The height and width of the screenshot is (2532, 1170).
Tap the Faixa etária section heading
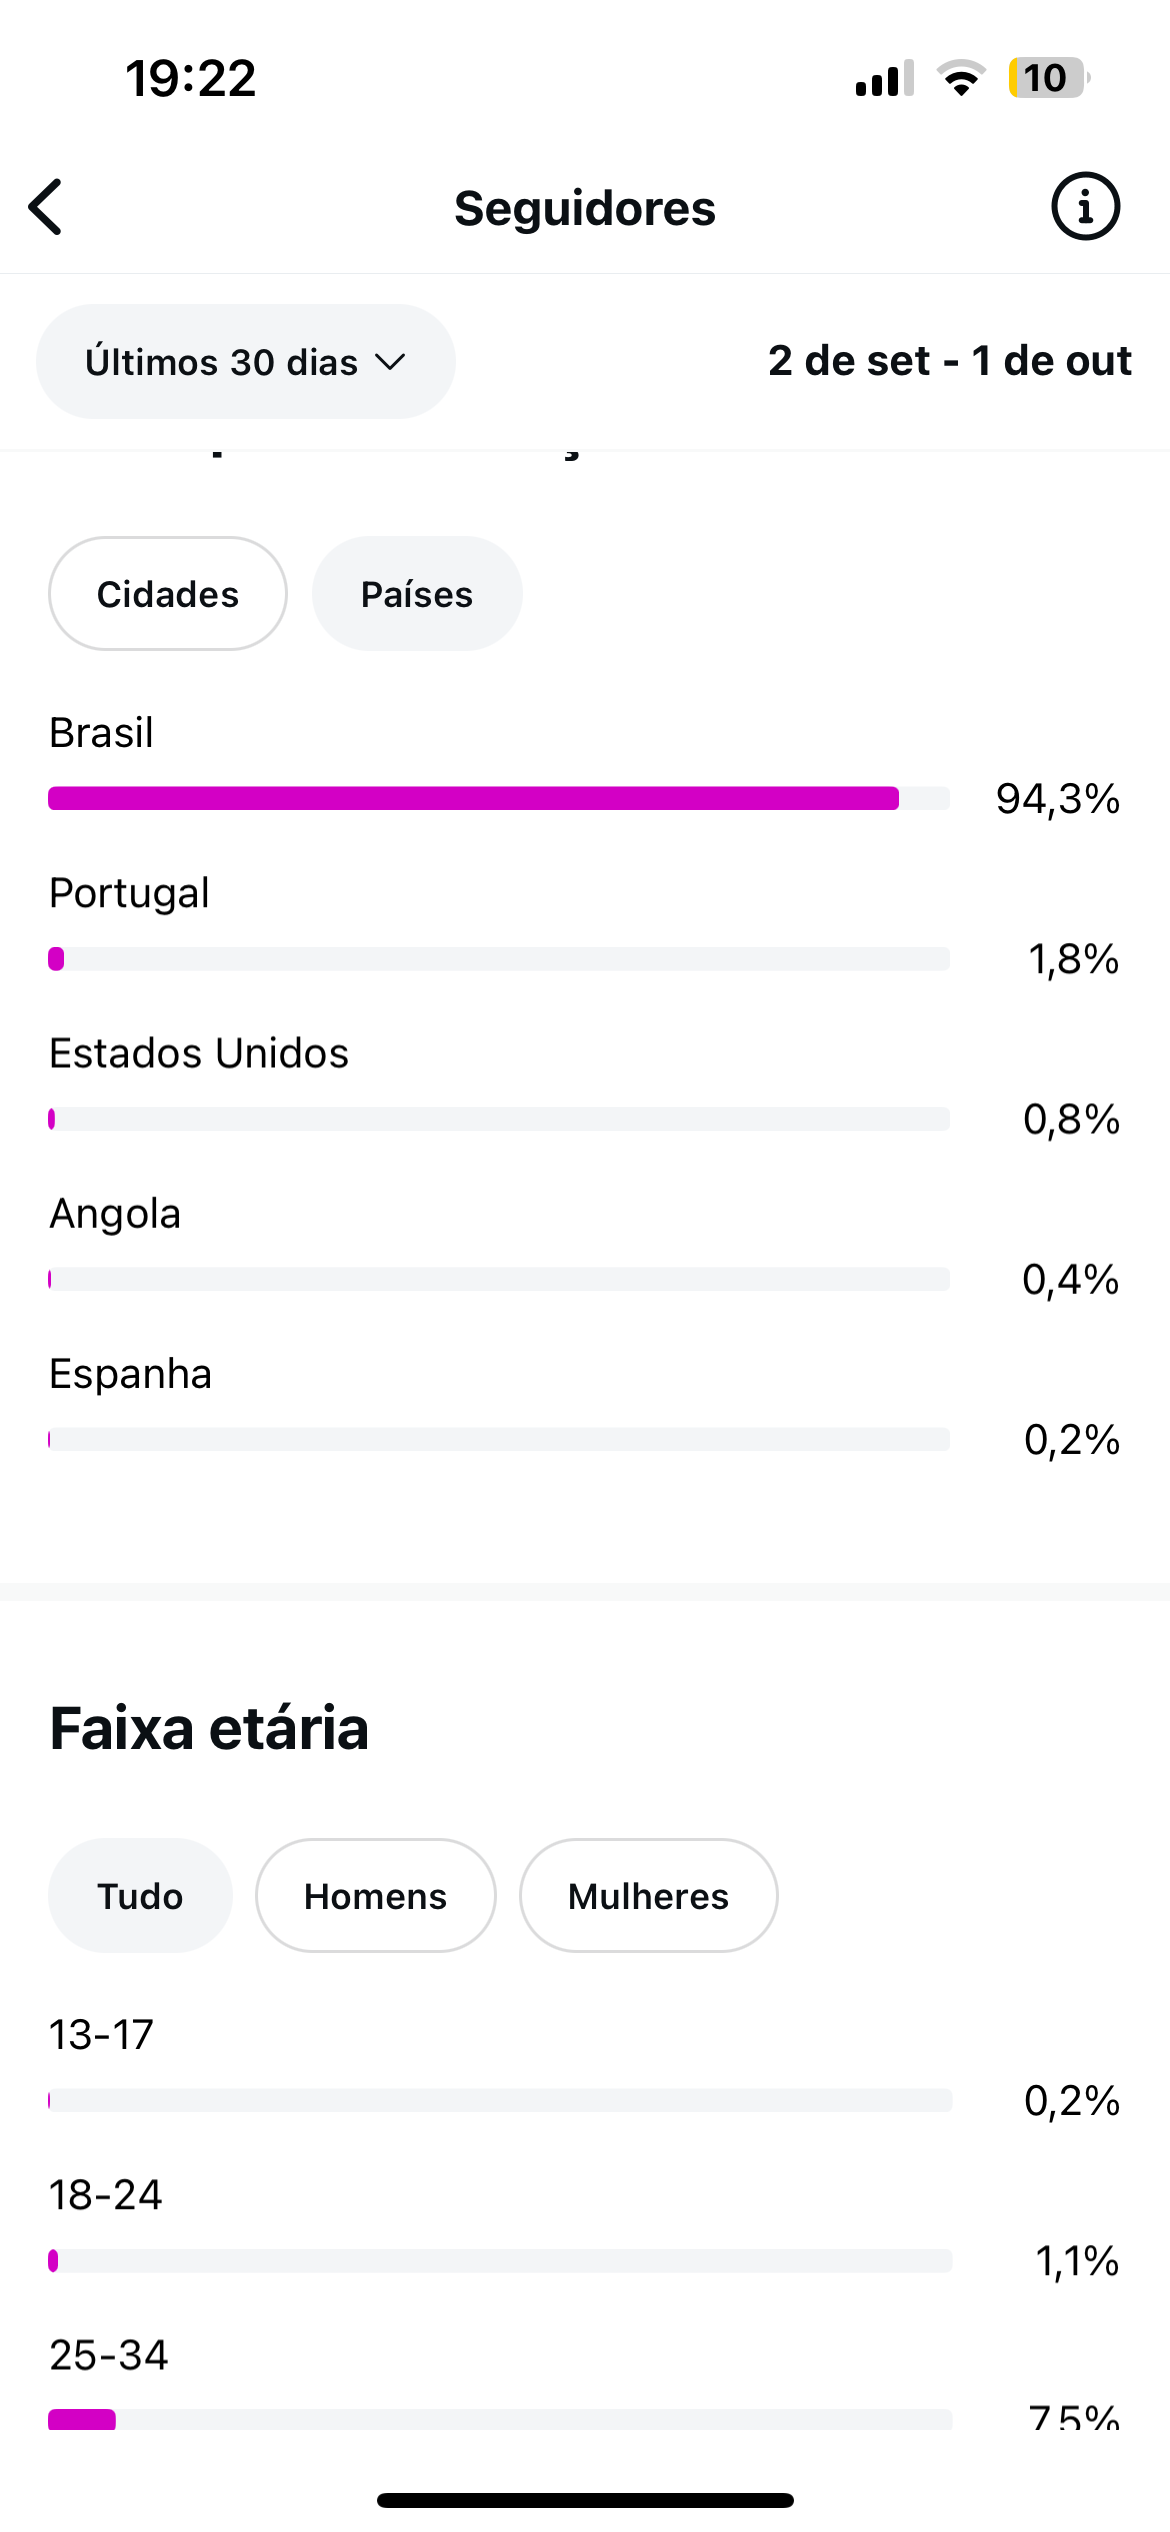coord(209,1728)
